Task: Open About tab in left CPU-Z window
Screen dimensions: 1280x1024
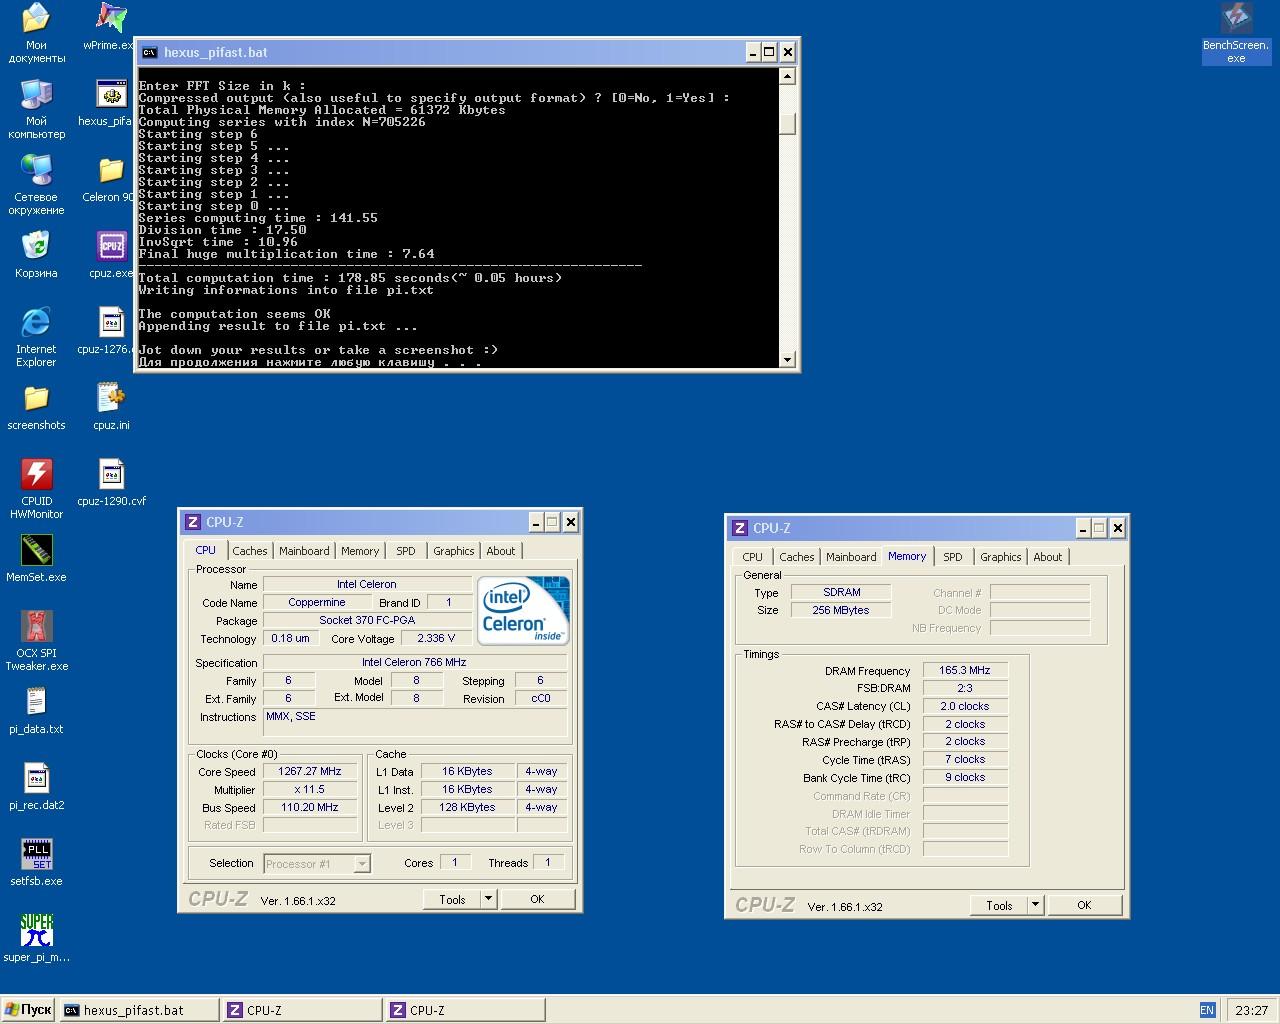Action: point(501,551)
